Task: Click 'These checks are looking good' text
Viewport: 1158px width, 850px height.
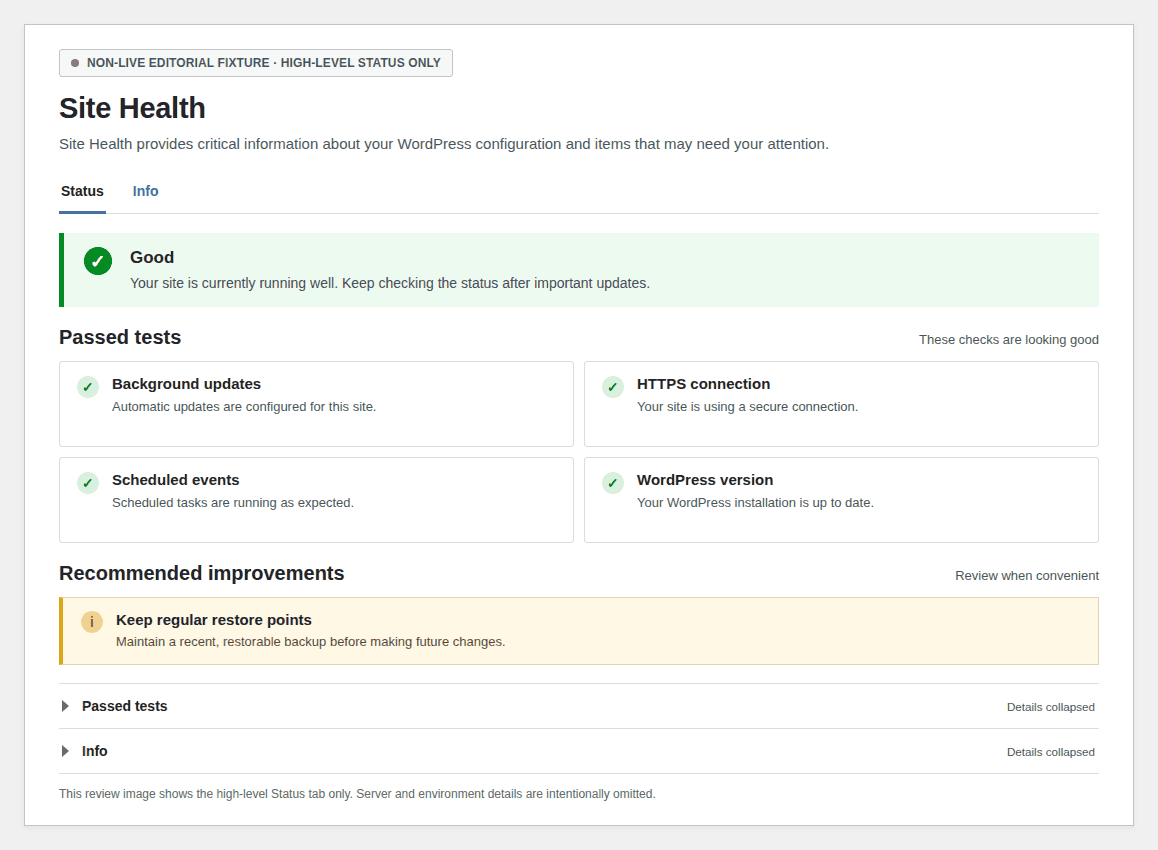Action: click(1009, 340)
